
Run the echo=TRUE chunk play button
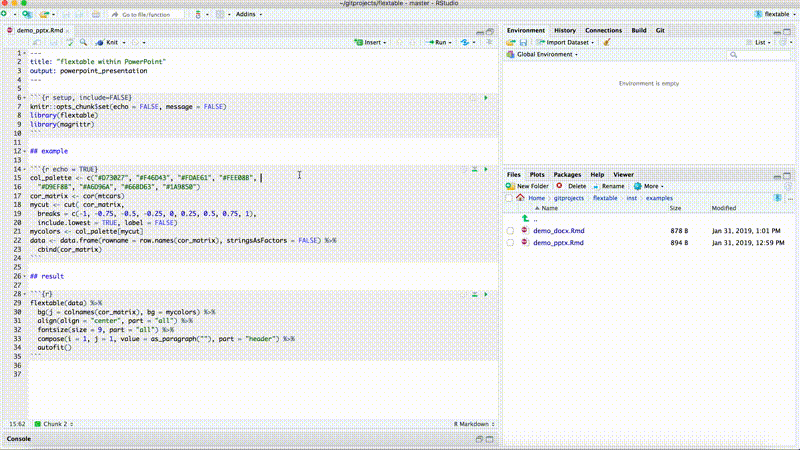pyautogui.click(x=486, y=169)
